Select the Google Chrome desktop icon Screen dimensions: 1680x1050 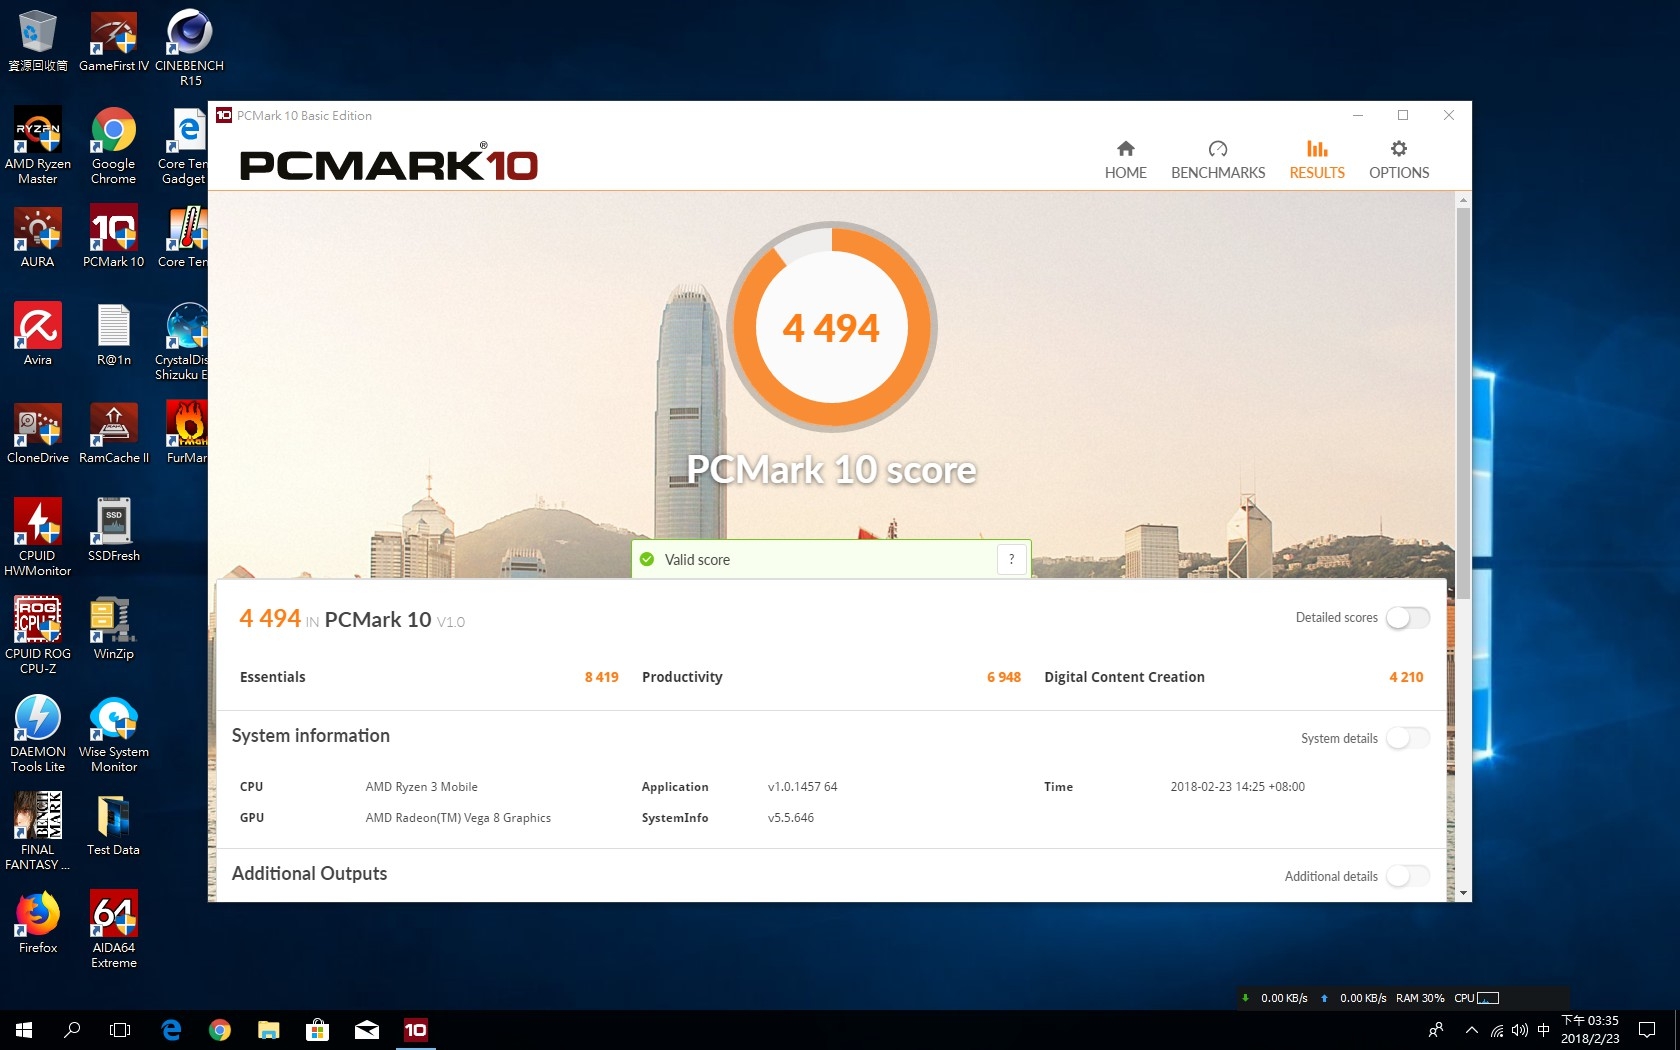click(x=113, y=145)
